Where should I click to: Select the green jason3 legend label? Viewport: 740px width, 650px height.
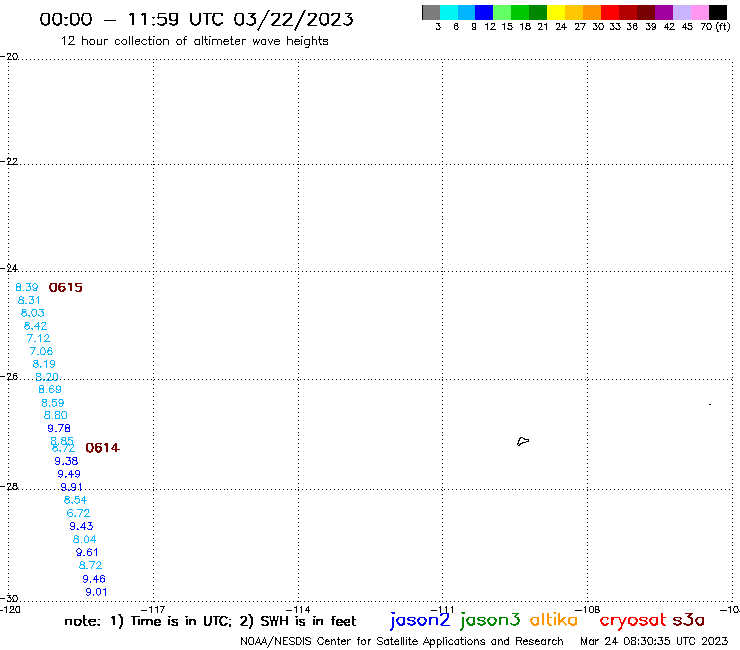pyautogui.click(x=490, y=620)
